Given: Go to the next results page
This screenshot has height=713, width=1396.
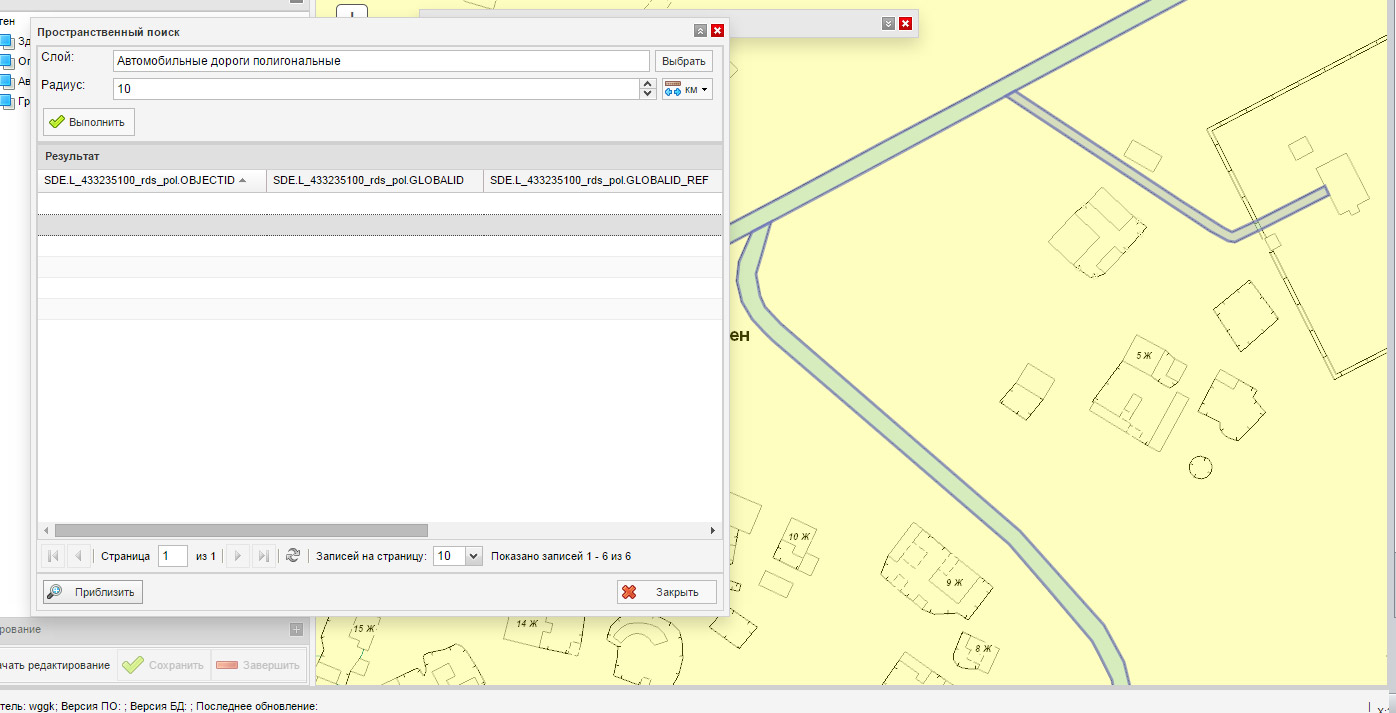Looking at the screenshot, I should coord(238,556).
